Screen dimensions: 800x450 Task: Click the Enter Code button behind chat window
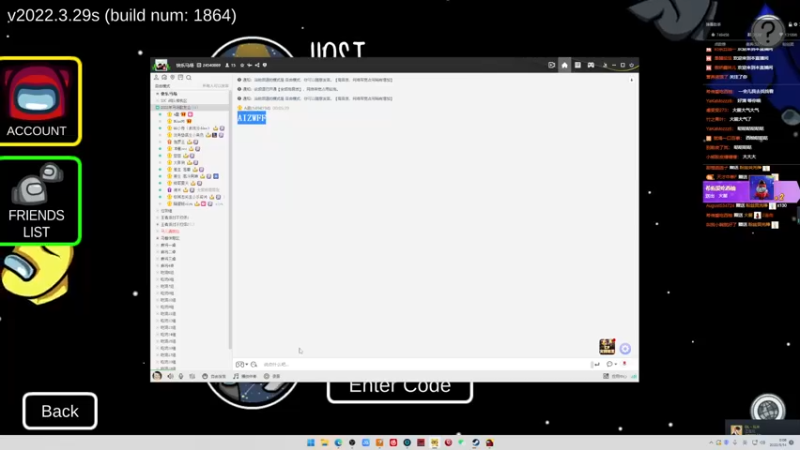pyautogui.click(x=399, y=390)
